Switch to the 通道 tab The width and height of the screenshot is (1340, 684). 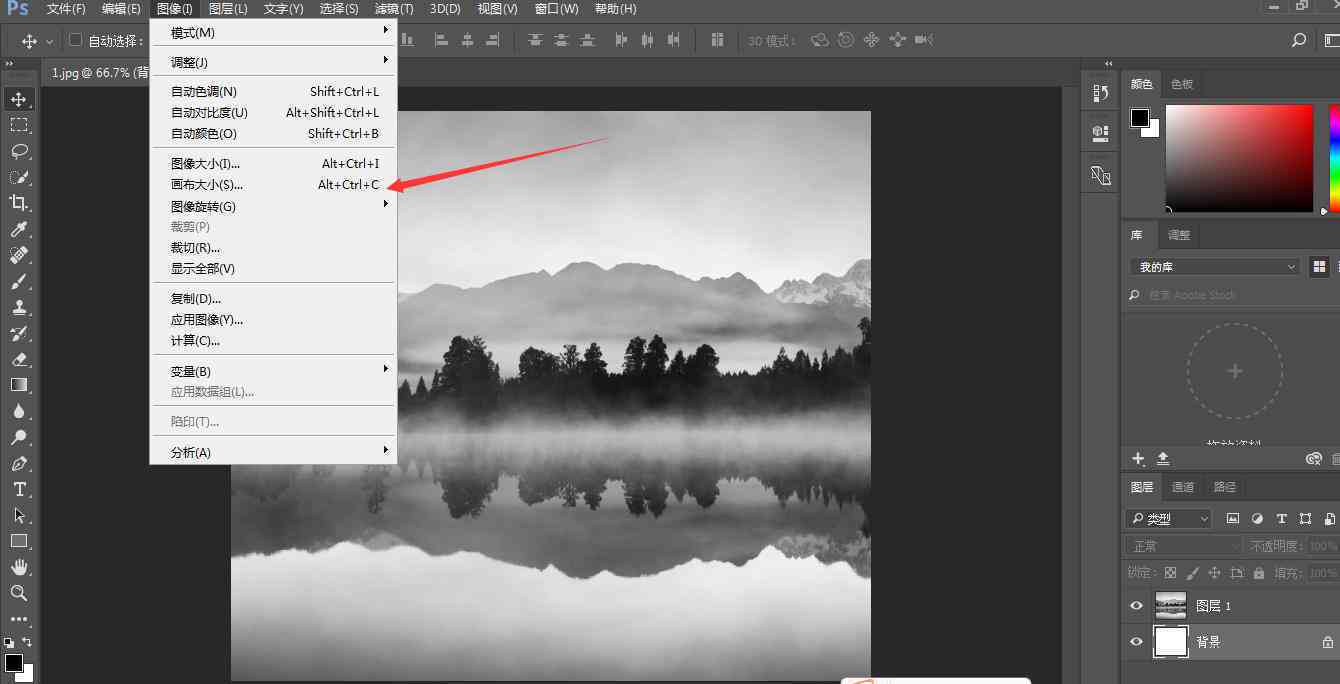coord(1183,487)
